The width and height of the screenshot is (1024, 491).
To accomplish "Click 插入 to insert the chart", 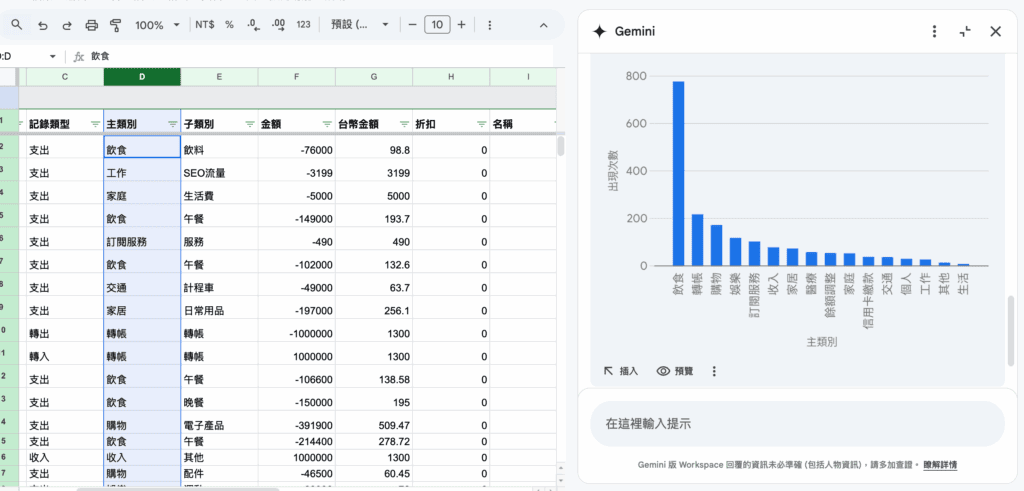I will click(620, 371).
